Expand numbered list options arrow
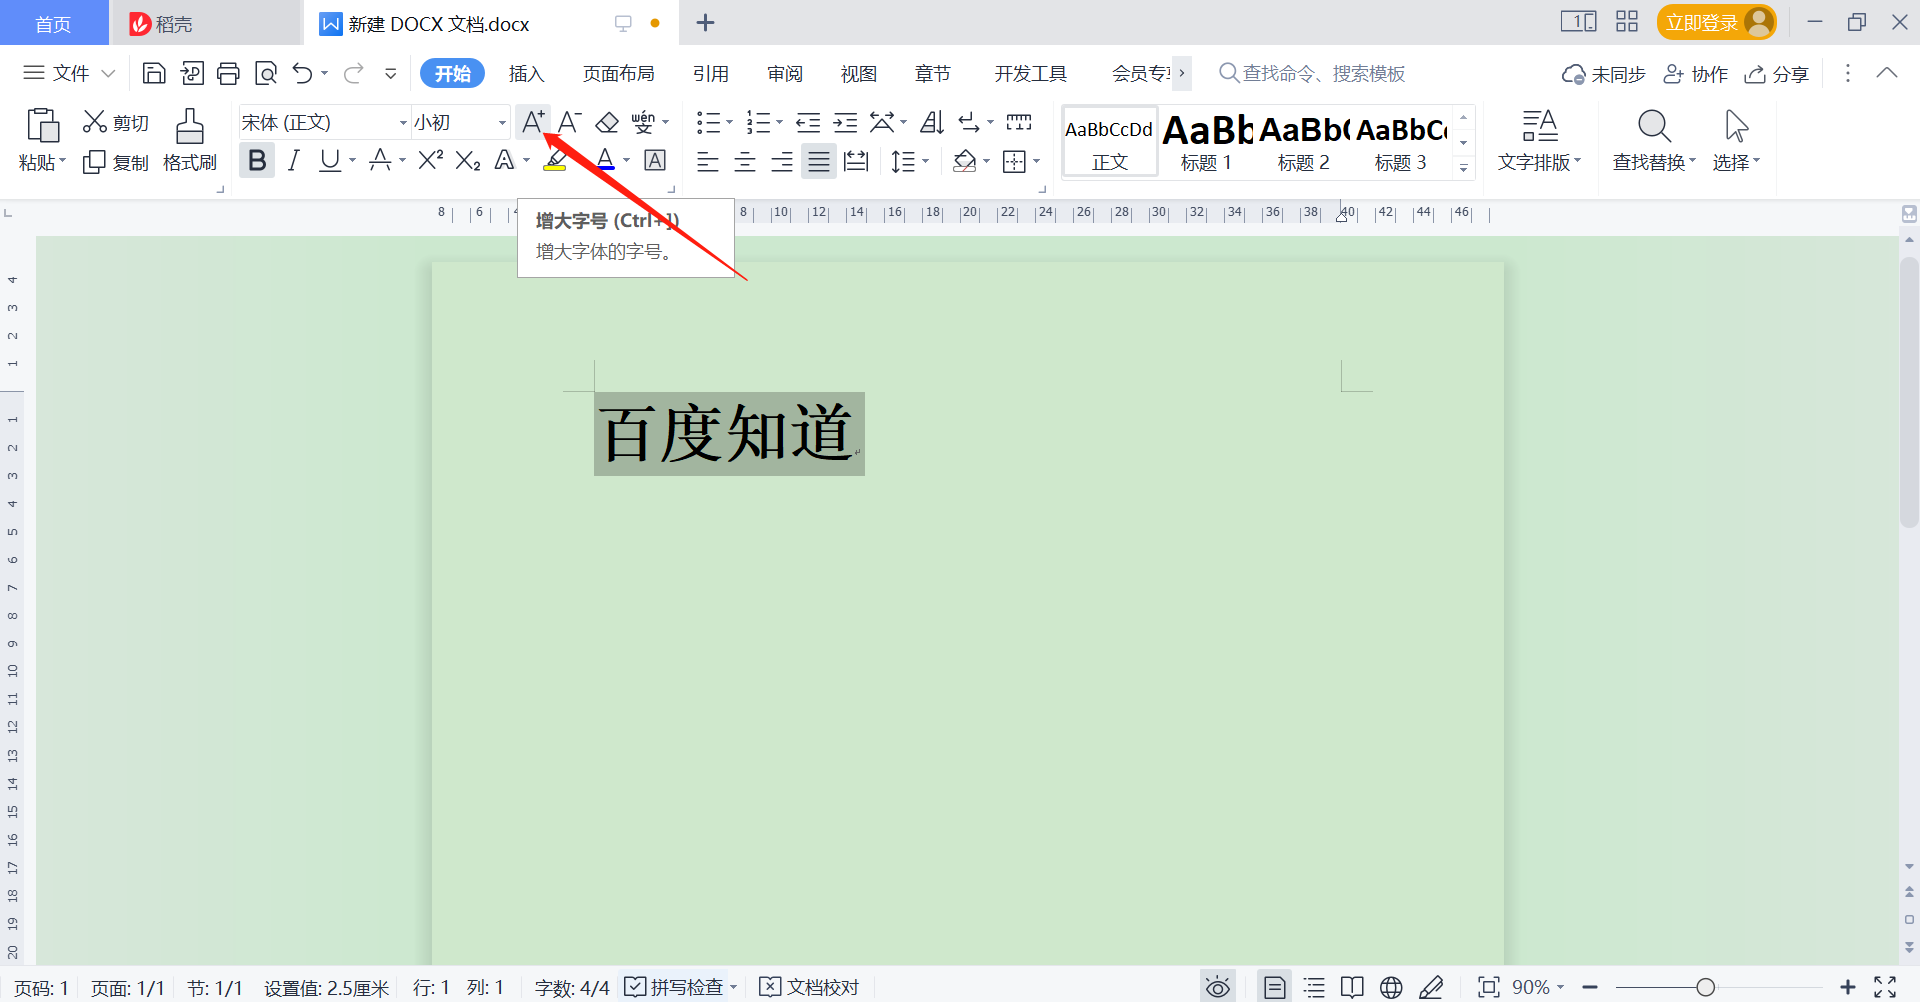Image resolution: width=1920 pixels, height=1002 pixels. click(780, 122)
